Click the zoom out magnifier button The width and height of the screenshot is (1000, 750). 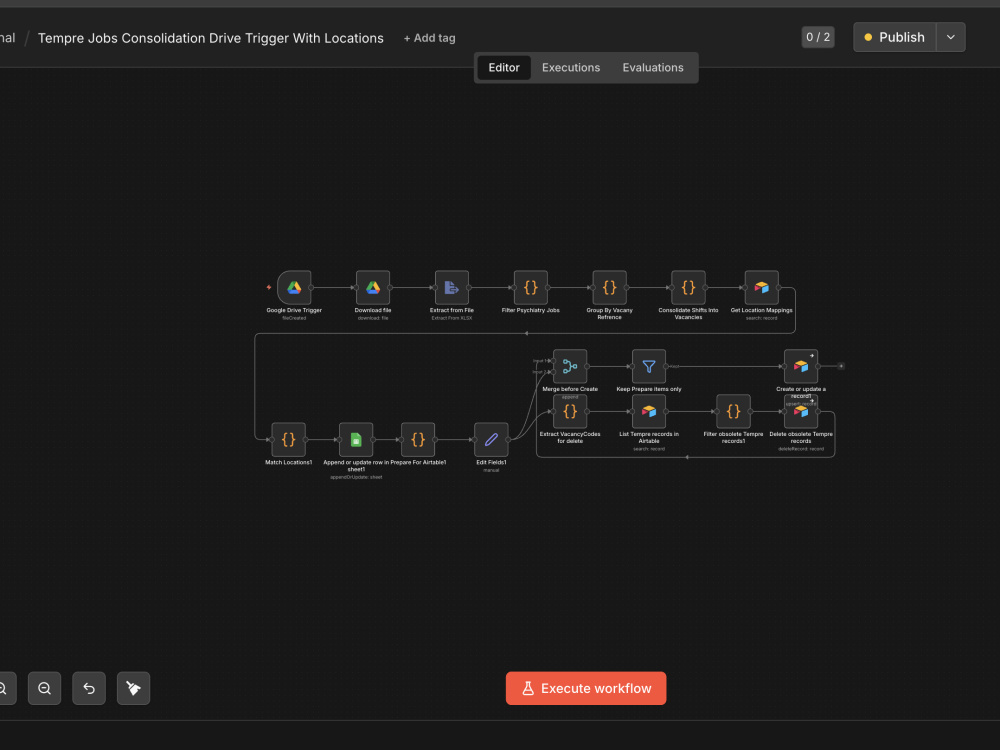coord(44,688)
